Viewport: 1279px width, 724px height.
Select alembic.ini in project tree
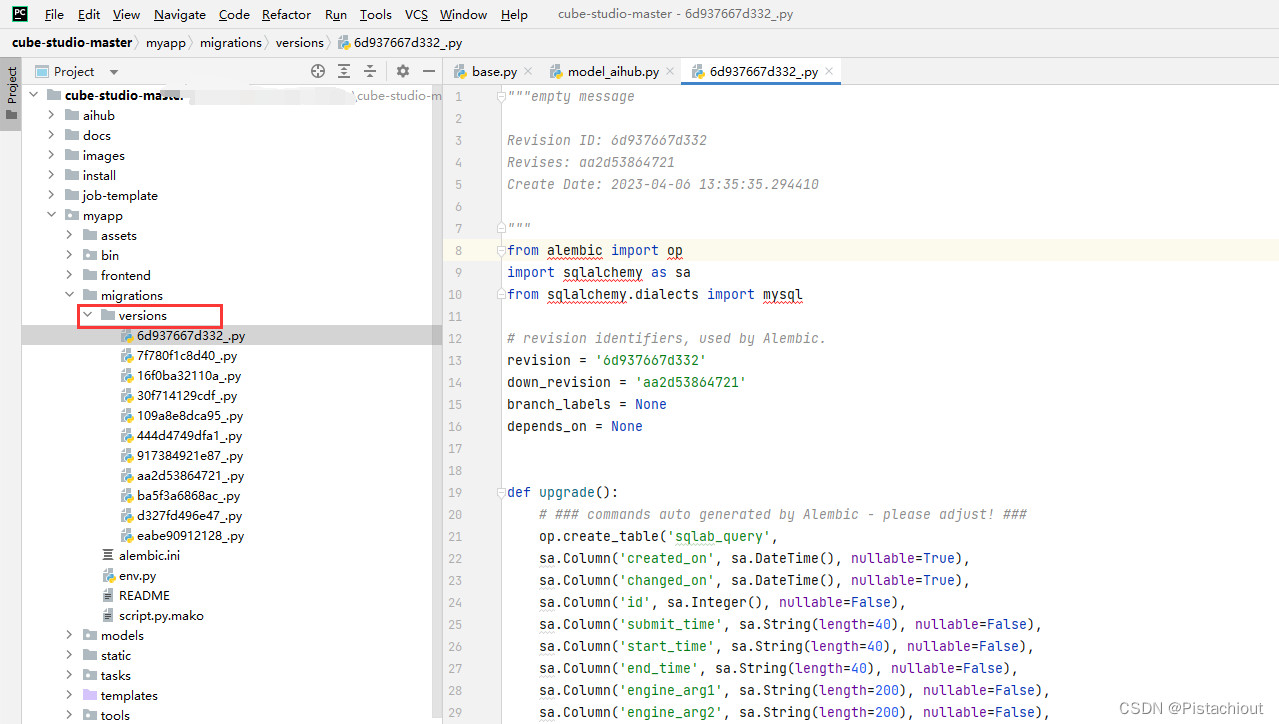pyautogui.click(x=149, y=555)
